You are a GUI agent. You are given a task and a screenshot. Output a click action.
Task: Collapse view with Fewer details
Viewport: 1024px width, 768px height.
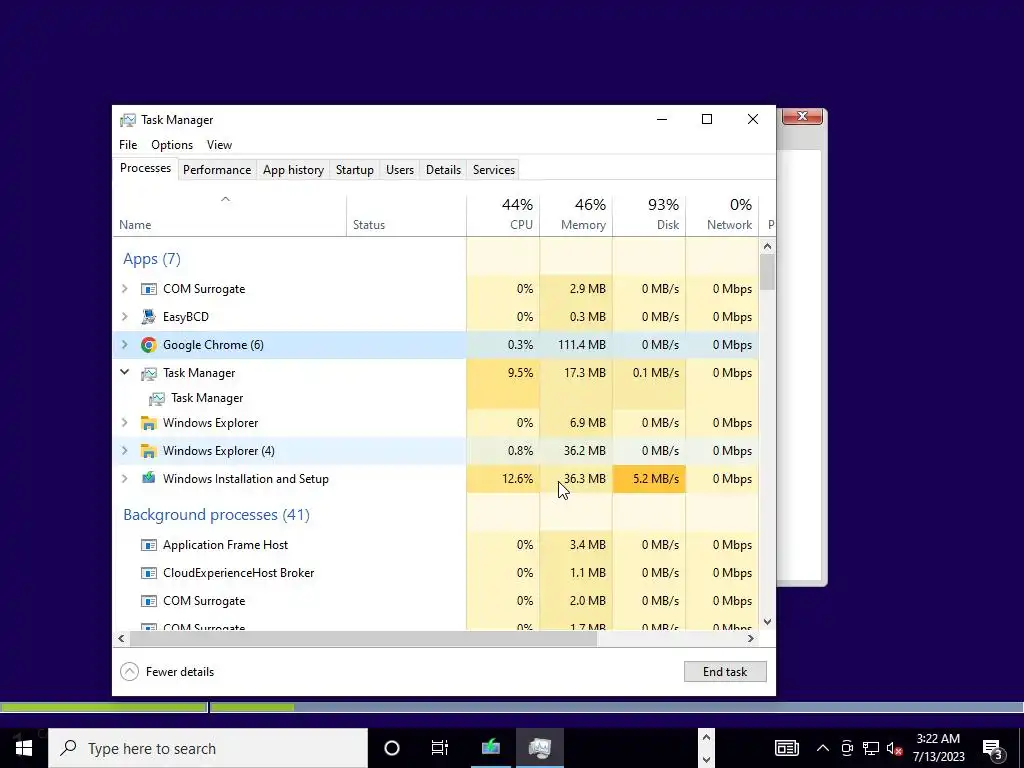[x=167, y=671]
